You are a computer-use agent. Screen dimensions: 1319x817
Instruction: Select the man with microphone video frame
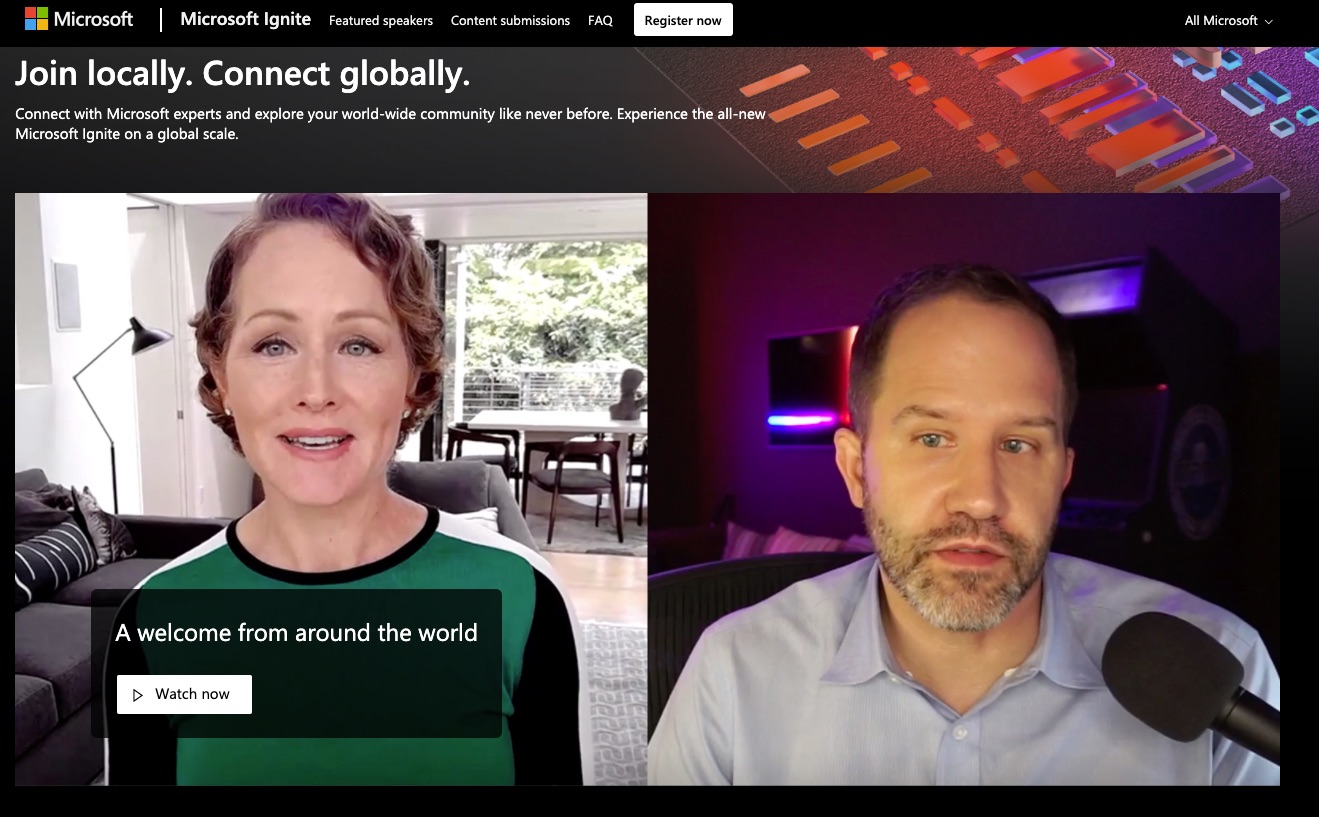click(964, 489)
